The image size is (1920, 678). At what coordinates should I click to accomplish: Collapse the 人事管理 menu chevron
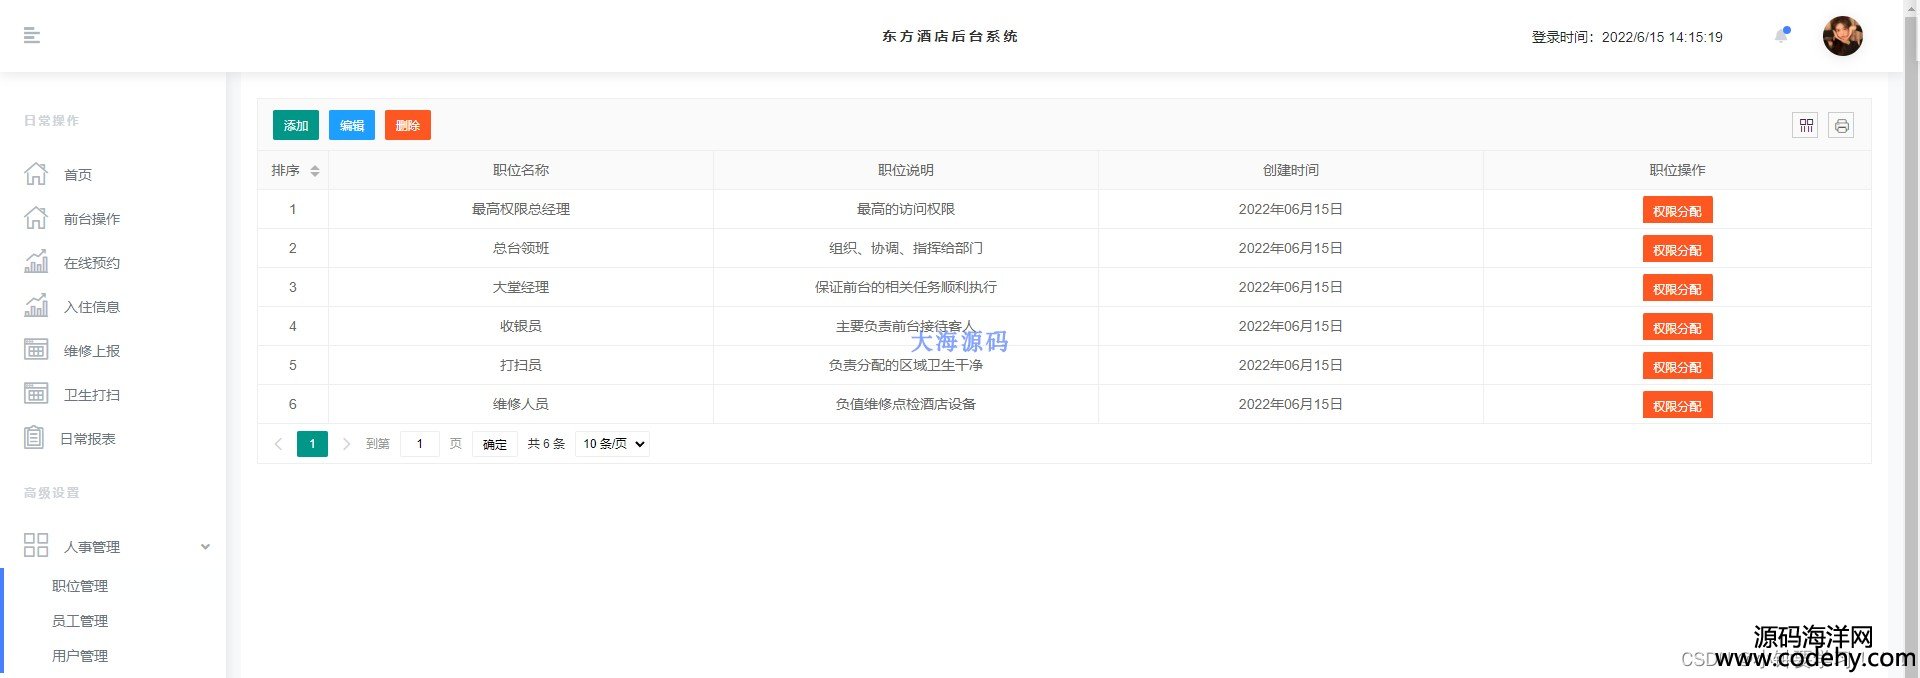pyautogui.click(x=205, y=547)
